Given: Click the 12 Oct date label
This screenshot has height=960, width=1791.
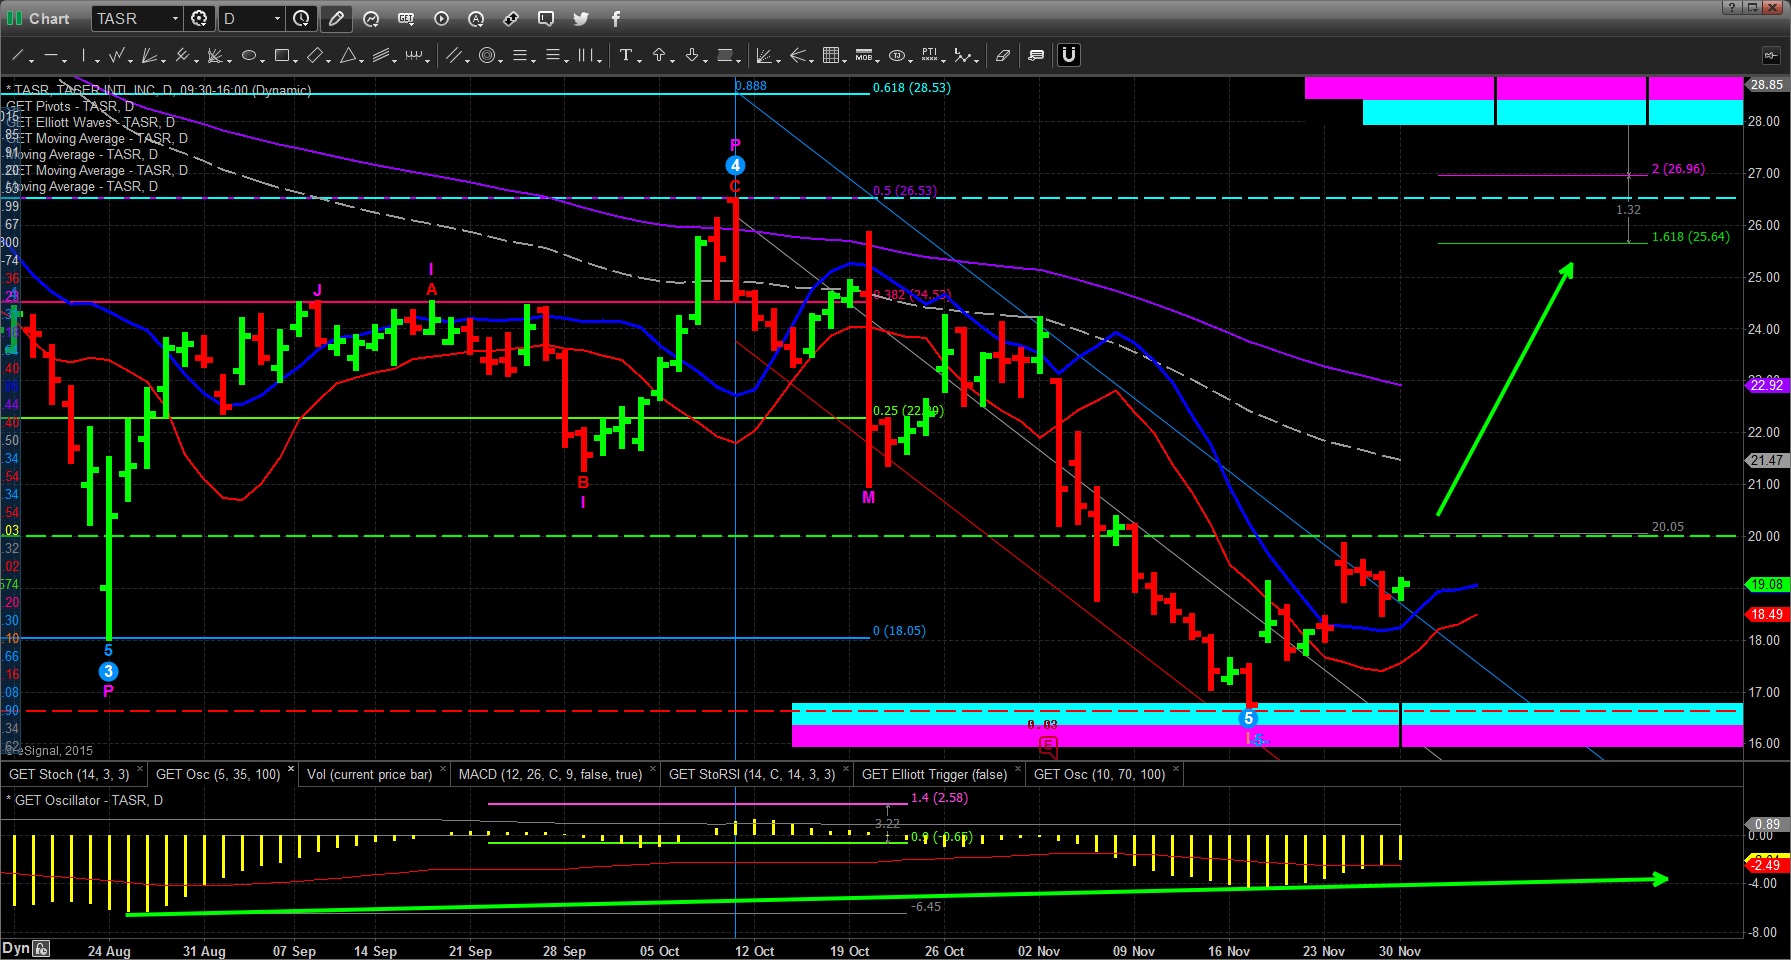Looking at the screenshot, I should tap(754, 951).
